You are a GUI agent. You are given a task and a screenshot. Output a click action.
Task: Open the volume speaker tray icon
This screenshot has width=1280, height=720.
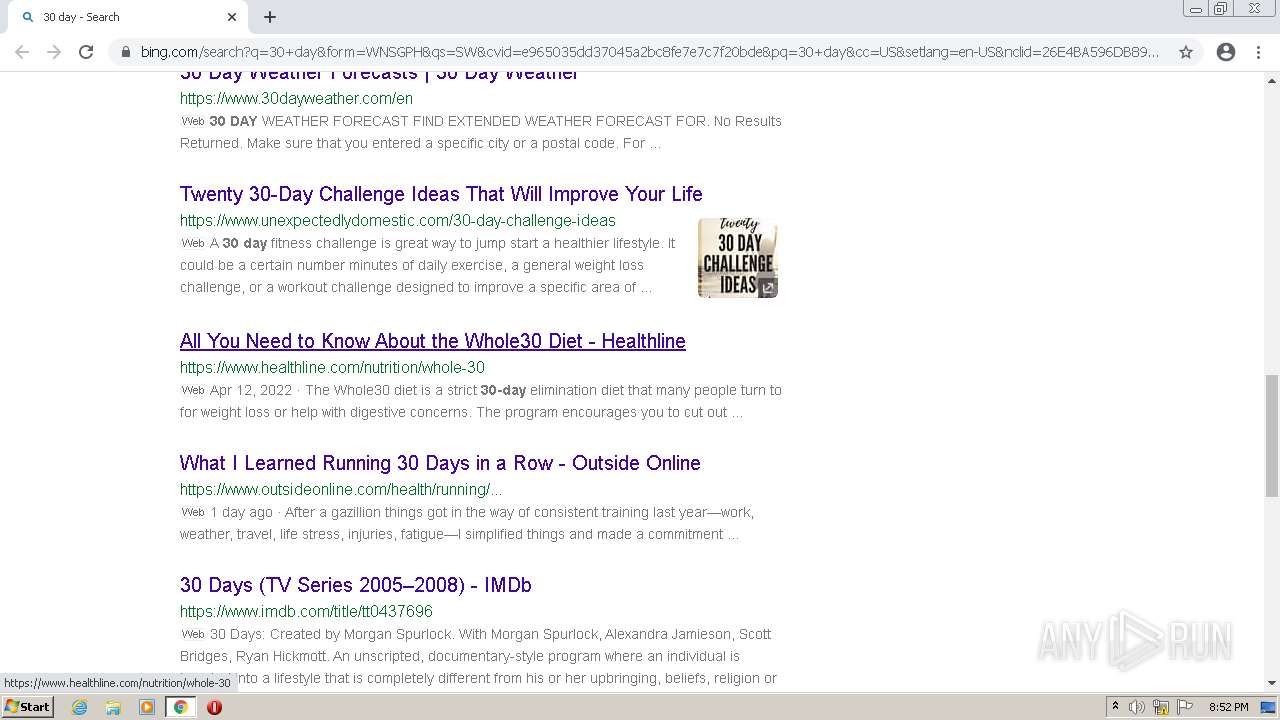(x=1137, y=707)
